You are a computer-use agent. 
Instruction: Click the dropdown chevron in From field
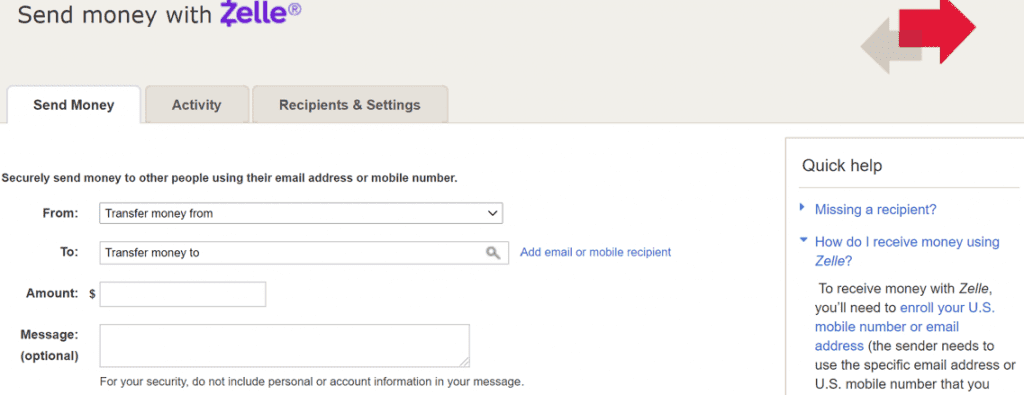492,213
